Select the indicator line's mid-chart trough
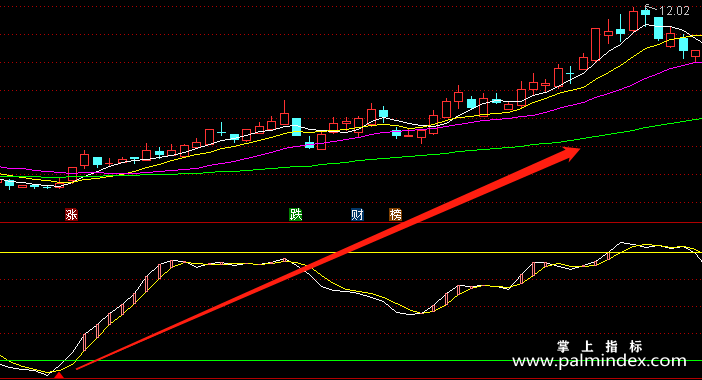This screenshot has width=702, height=380. [x=411, y=314]
